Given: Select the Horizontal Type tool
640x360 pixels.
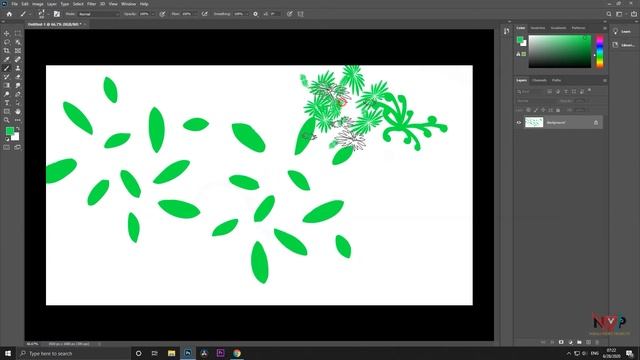Looking at the screenshot, I should pos(7,103).
